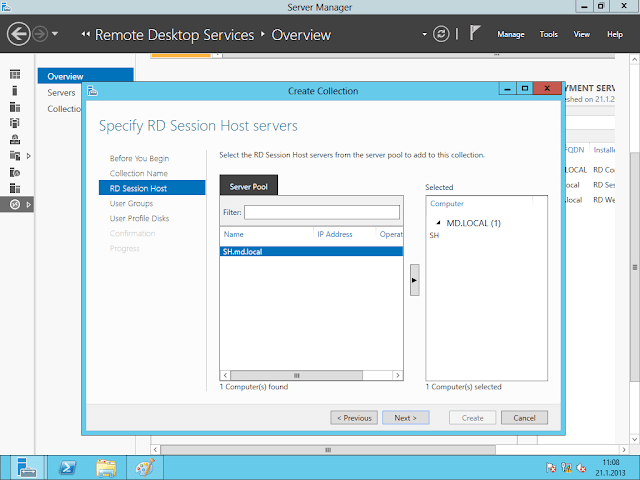Open Dashboard icon in left sidebar
The height and width of the screenshot is (480, 640).
point(15,75)
